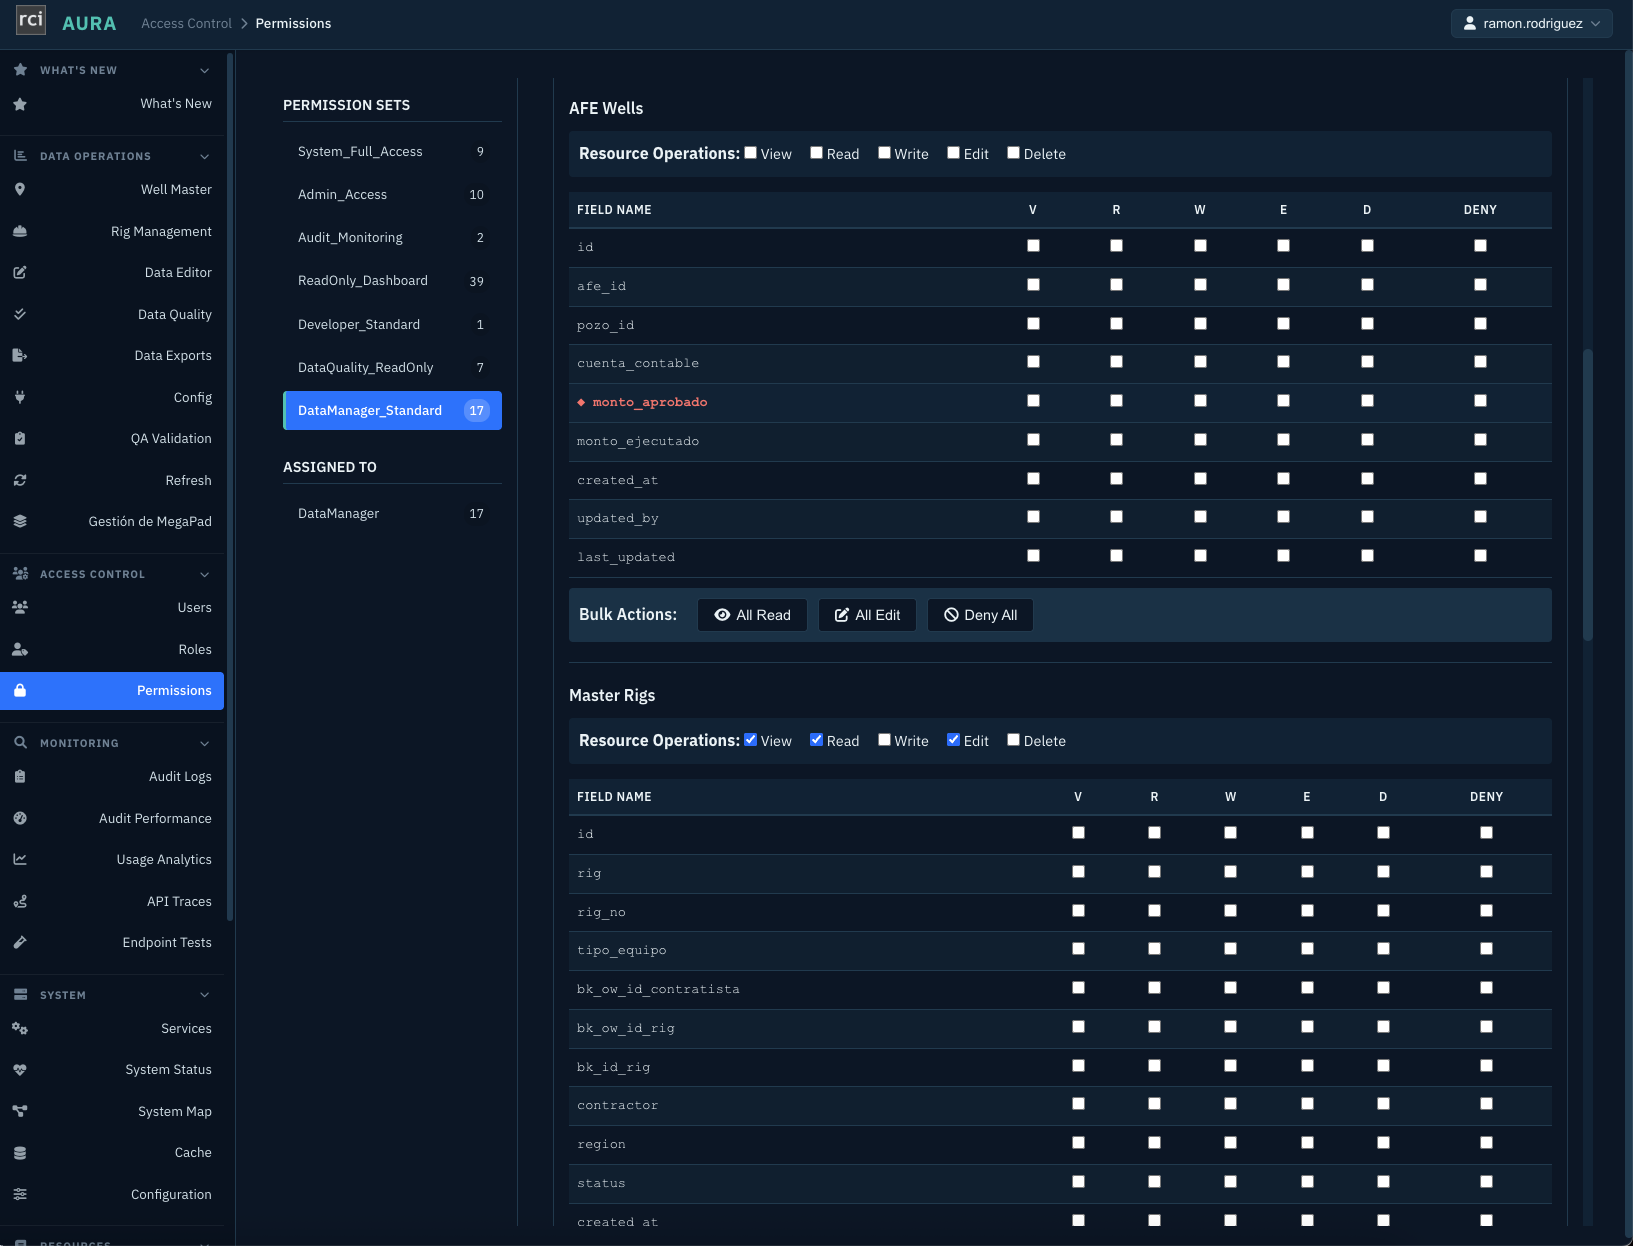Click the cuenta_contable field name
1633x1246 pixels.
pyautogui.click(x=638, y=363)
